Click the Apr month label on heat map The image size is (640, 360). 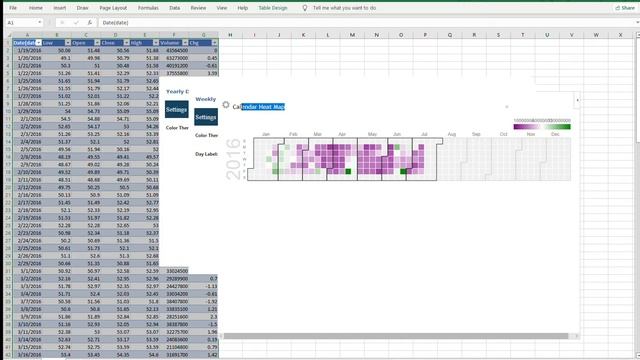pyautogui.click(x=342, y=134)
